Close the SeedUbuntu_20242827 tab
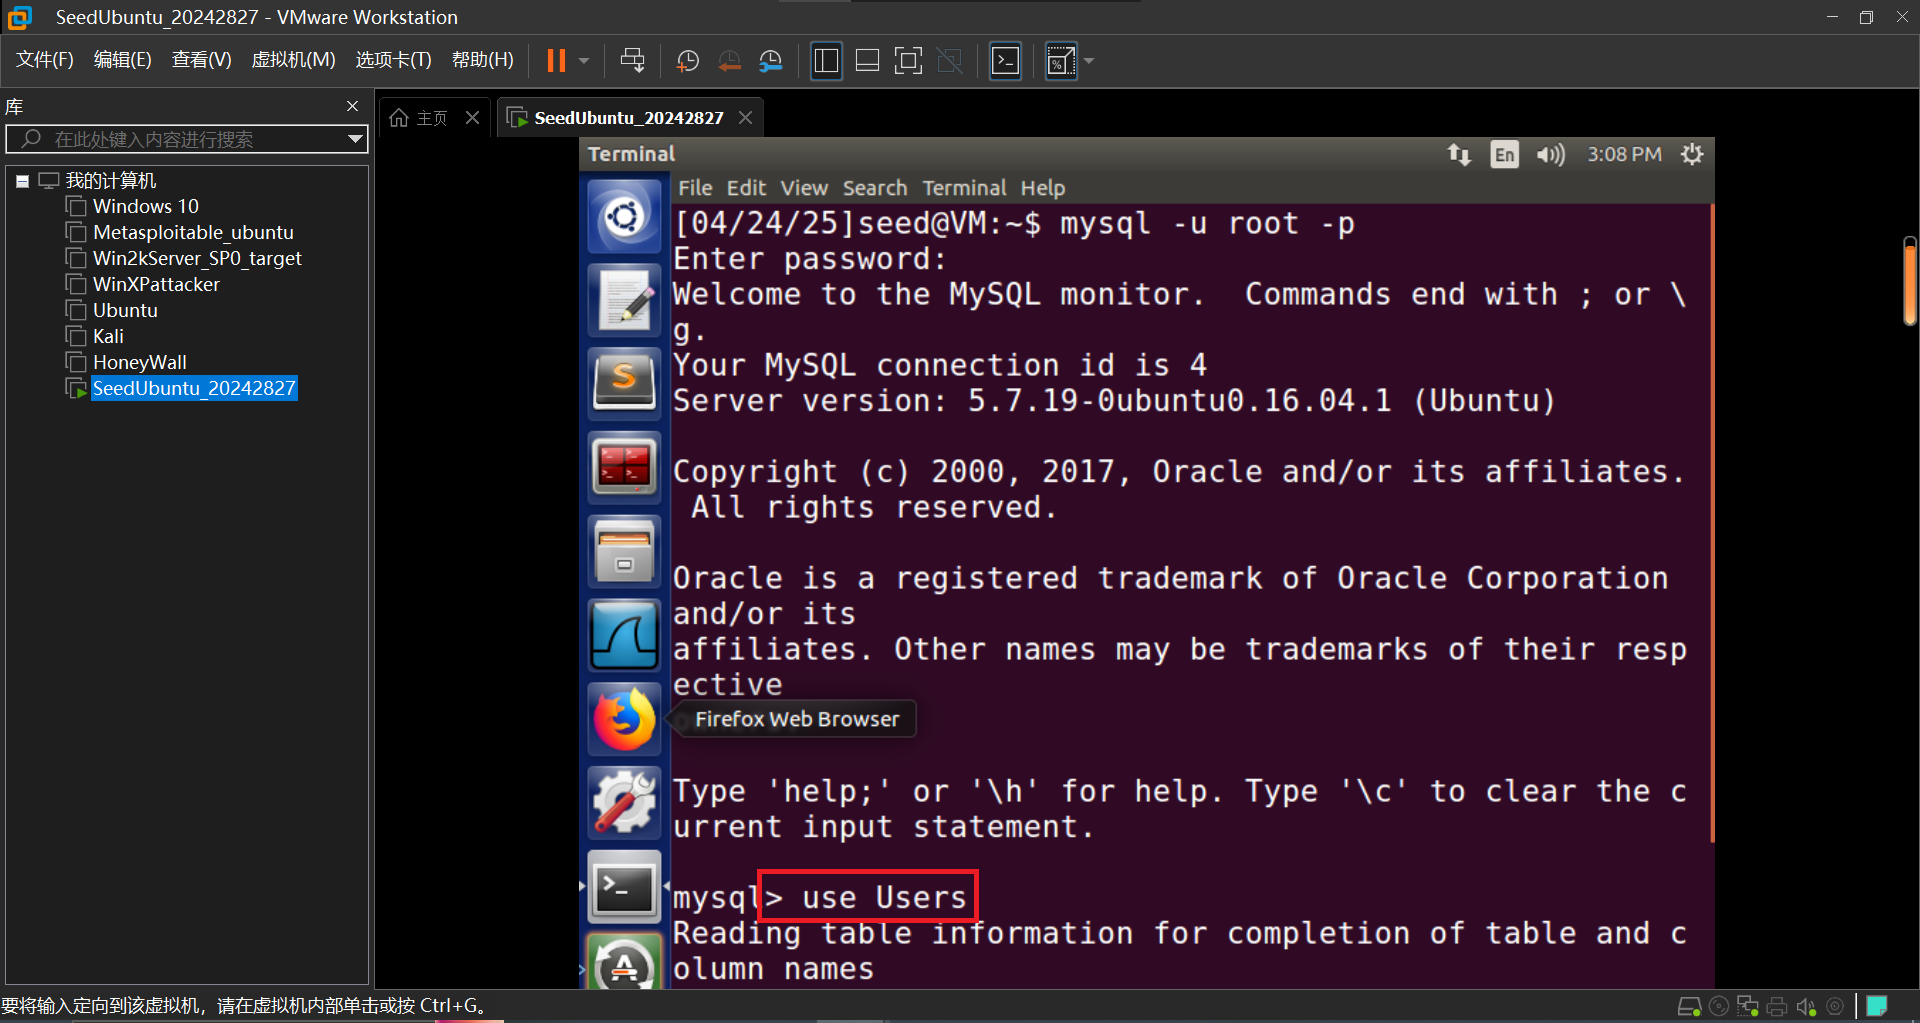Screen dimensions: 1920x1023 745,118
